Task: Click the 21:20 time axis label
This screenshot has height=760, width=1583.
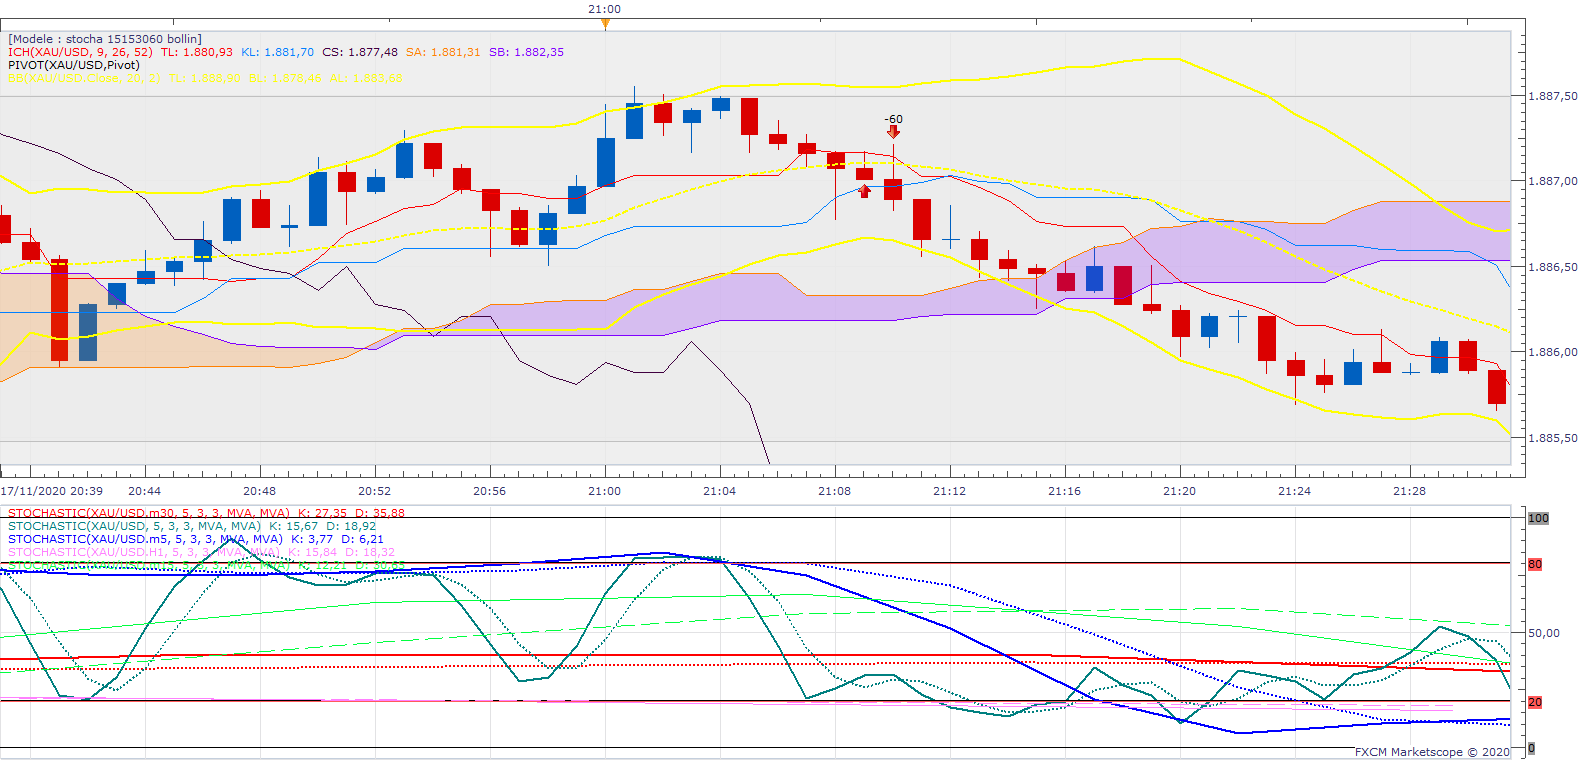Action: 1180,491
